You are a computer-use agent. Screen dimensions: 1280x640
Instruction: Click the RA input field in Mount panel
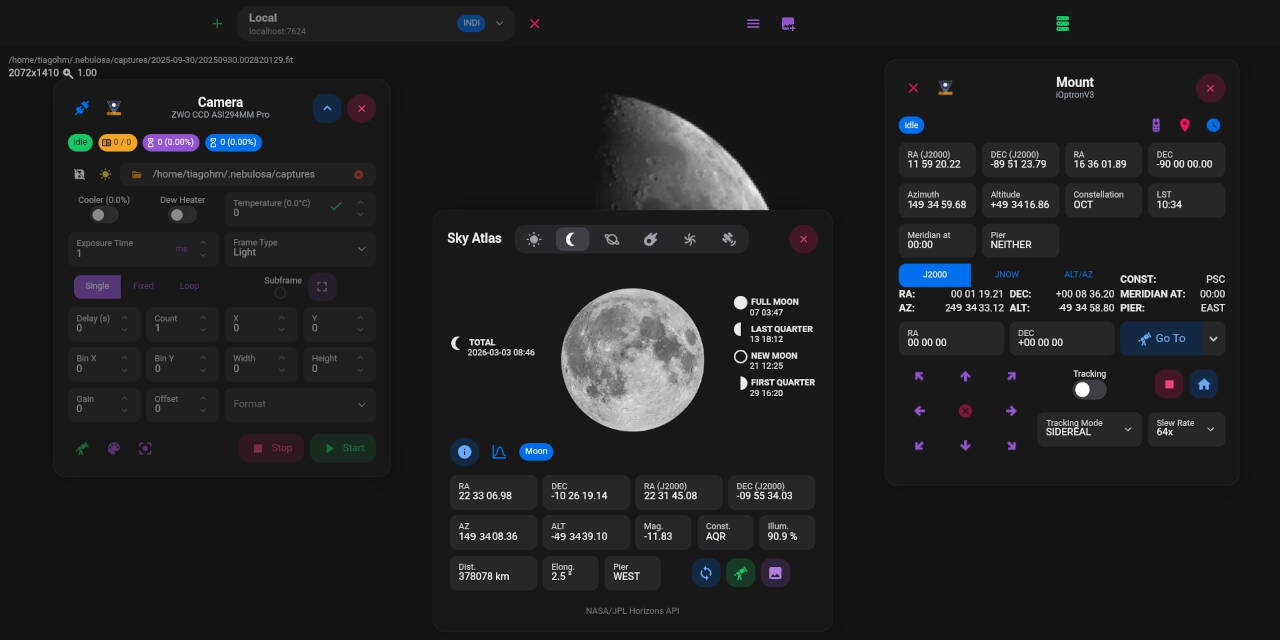pyautogui.click(x=951, y=339)
